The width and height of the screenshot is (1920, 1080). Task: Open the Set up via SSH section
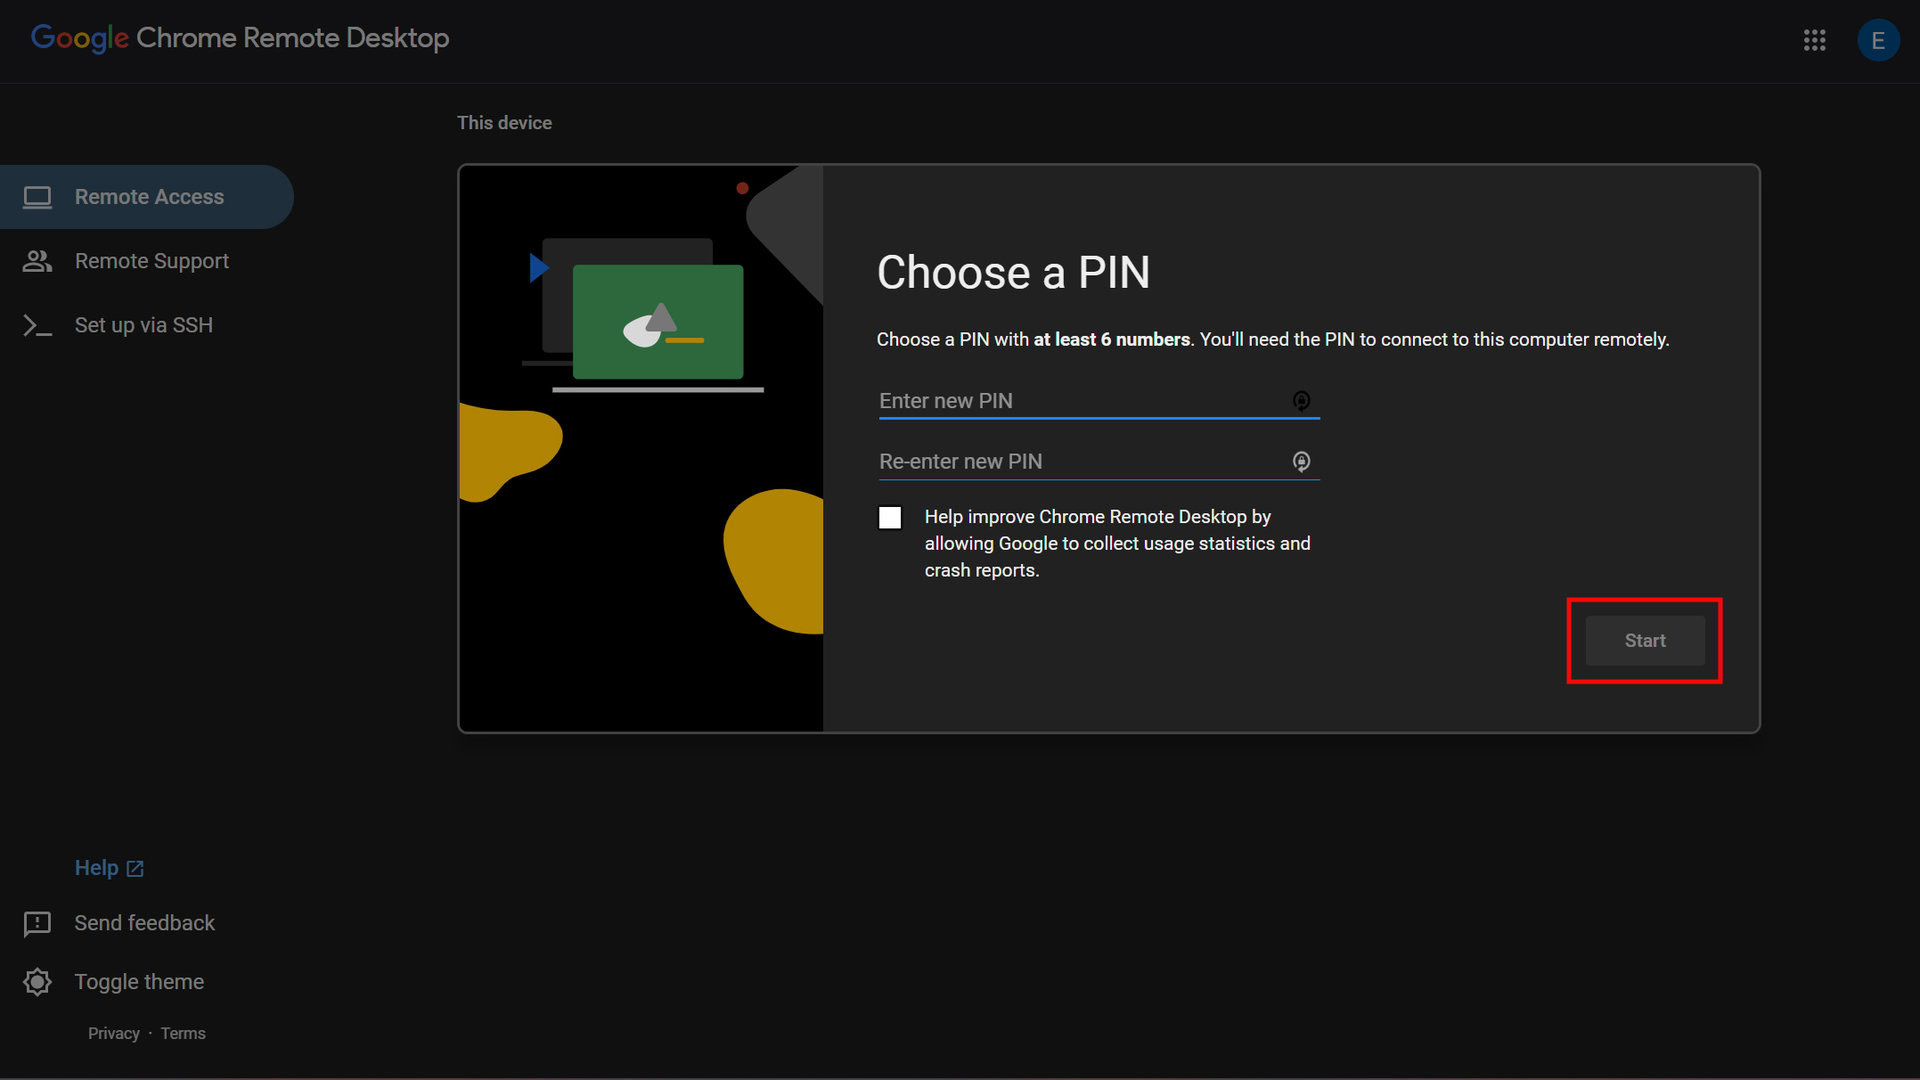pos(143,325)
